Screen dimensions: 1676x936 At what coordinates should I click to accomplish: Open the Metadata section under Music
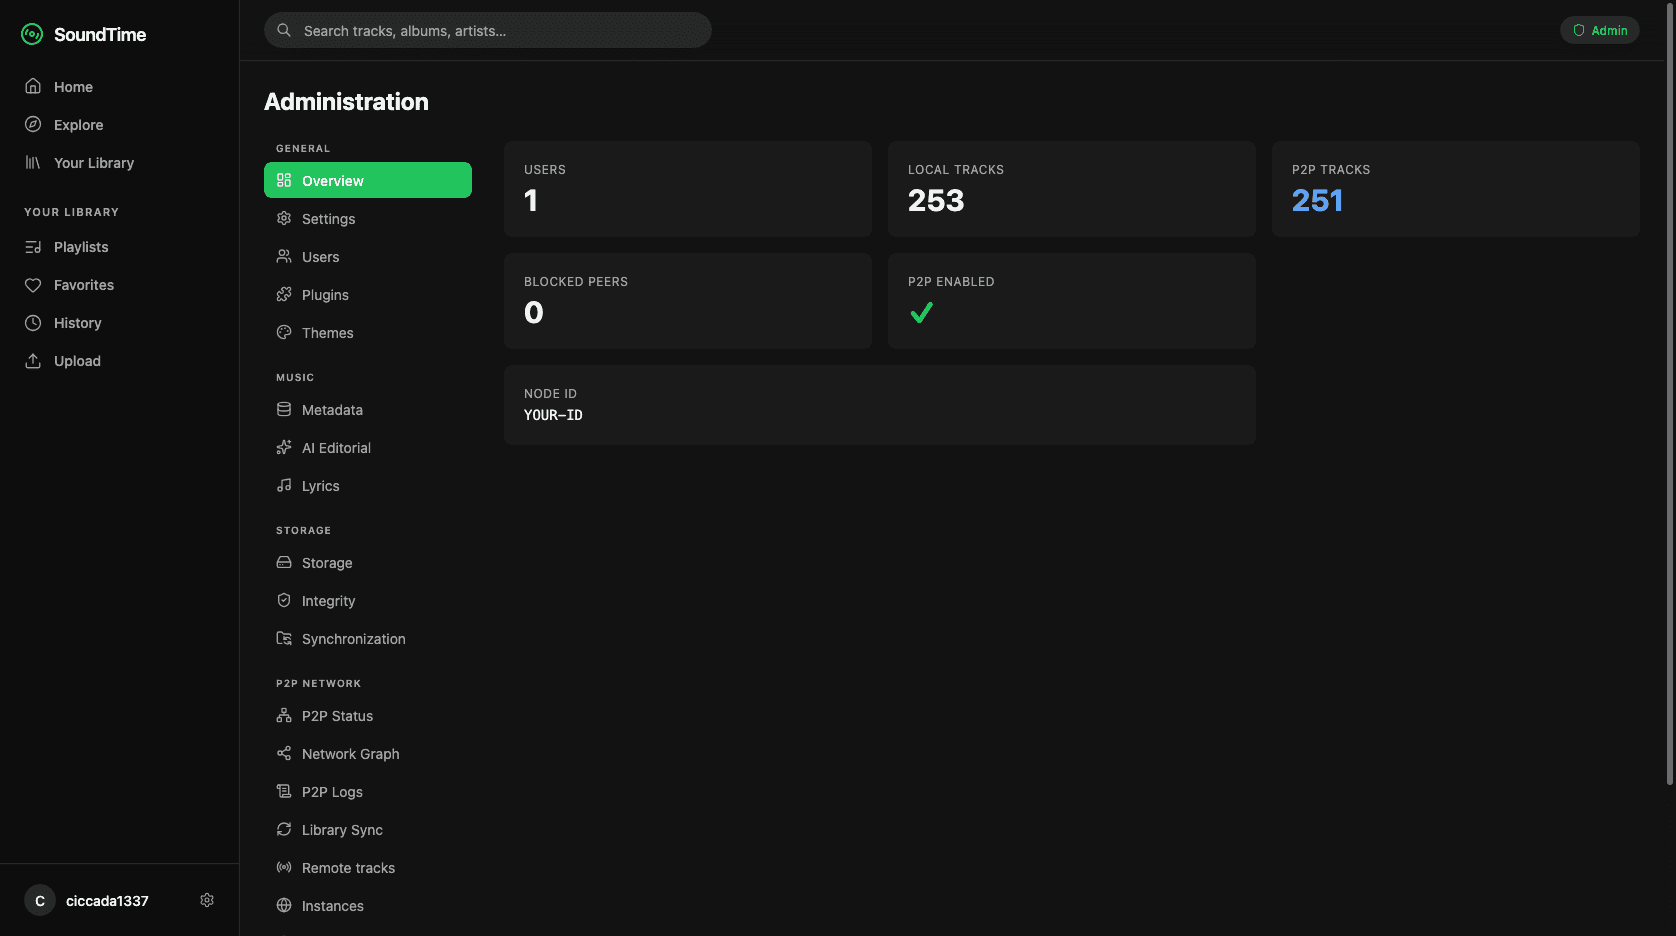point(331,409)
